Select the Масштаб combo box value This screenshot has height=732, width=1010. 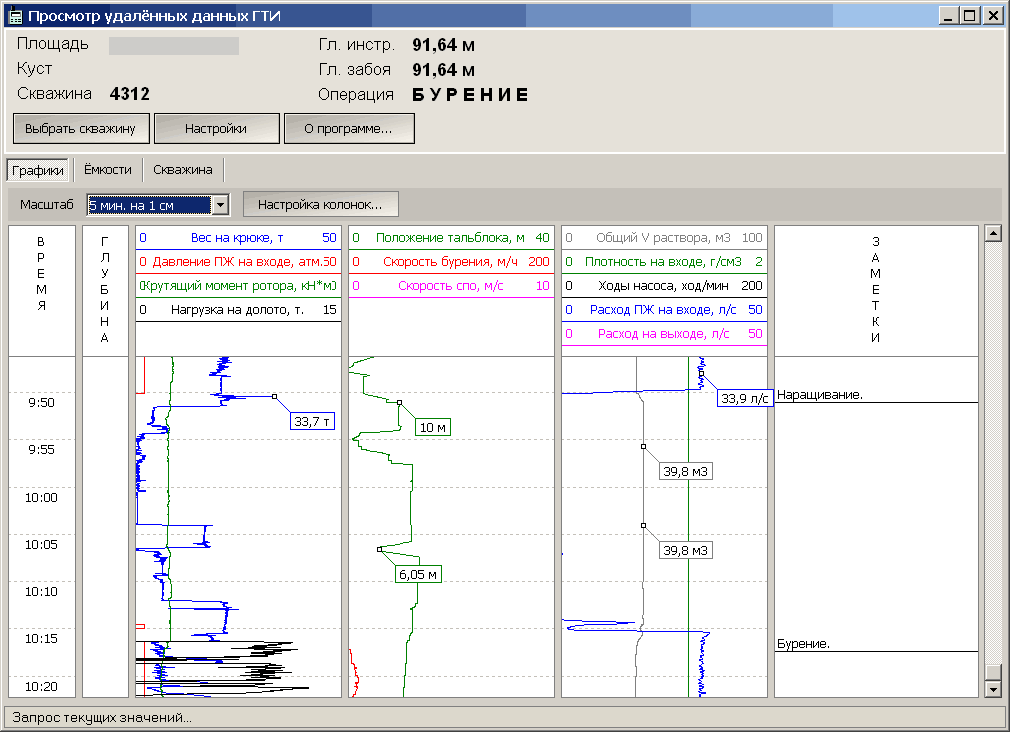pyautogui.click(x=149, y=205)
